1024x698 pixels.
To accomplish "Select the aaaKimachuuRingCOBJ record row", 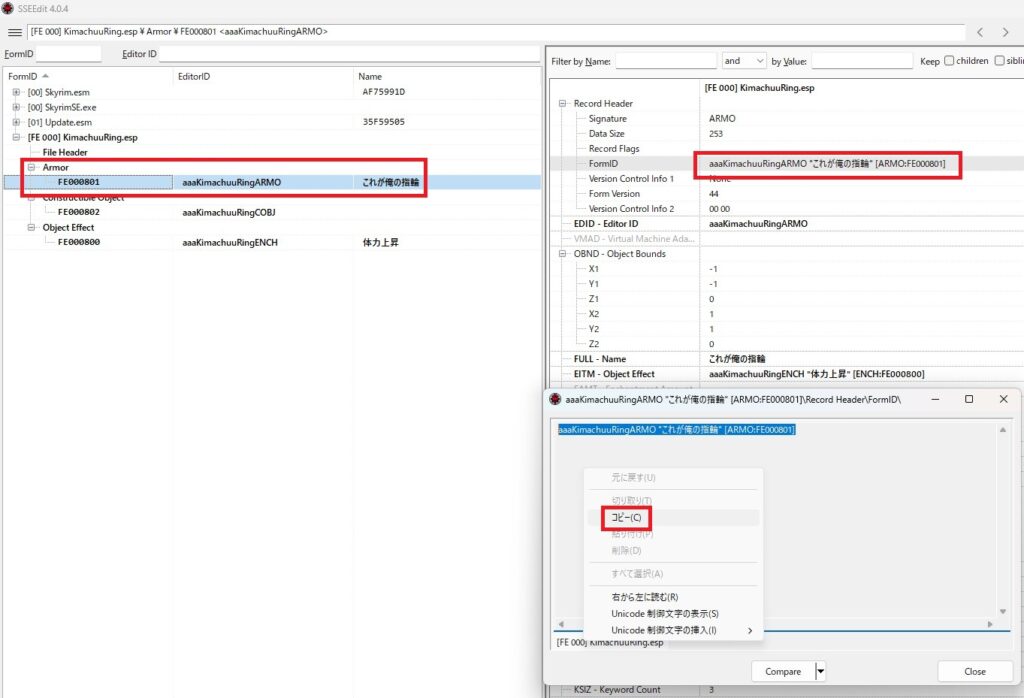I will click(231, 212).
